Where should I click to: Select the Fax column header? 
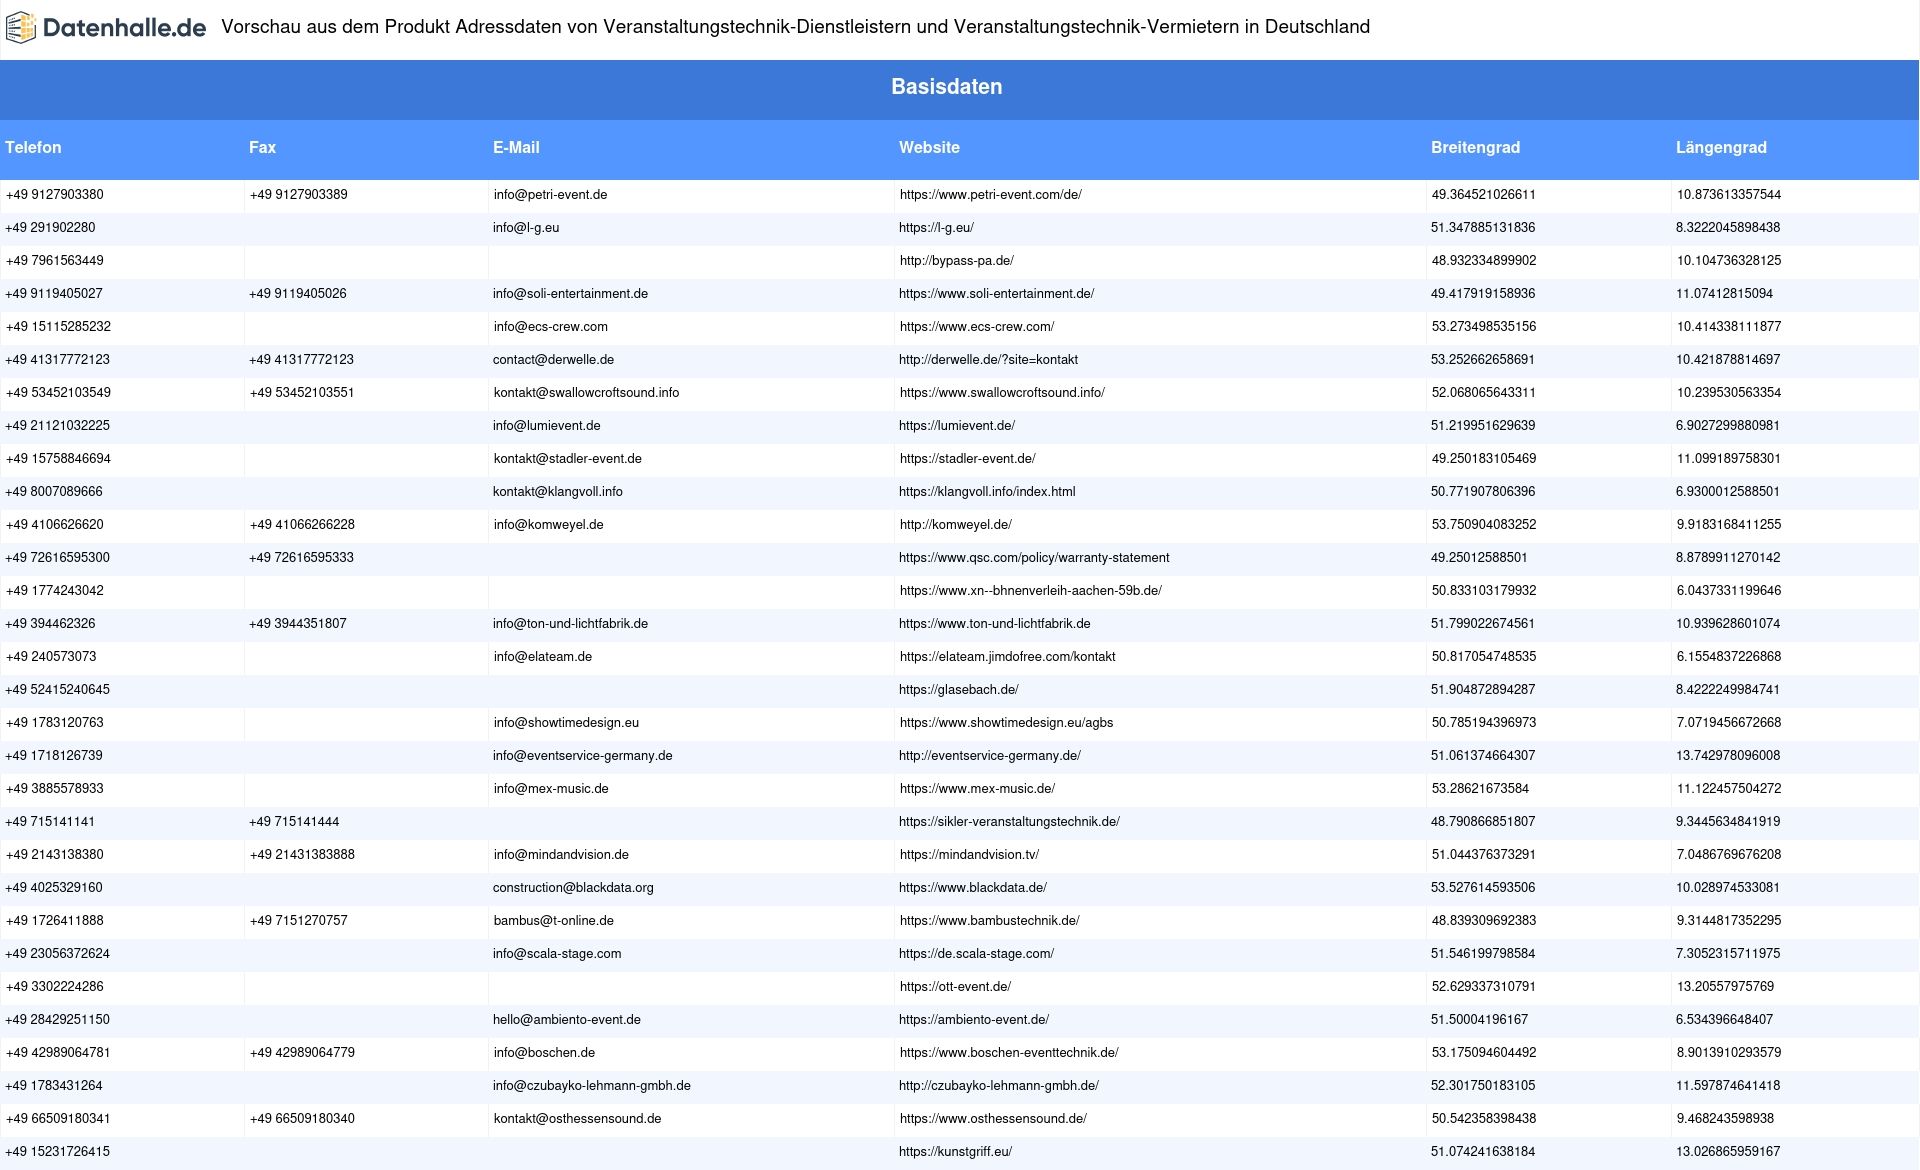[262, 147]
